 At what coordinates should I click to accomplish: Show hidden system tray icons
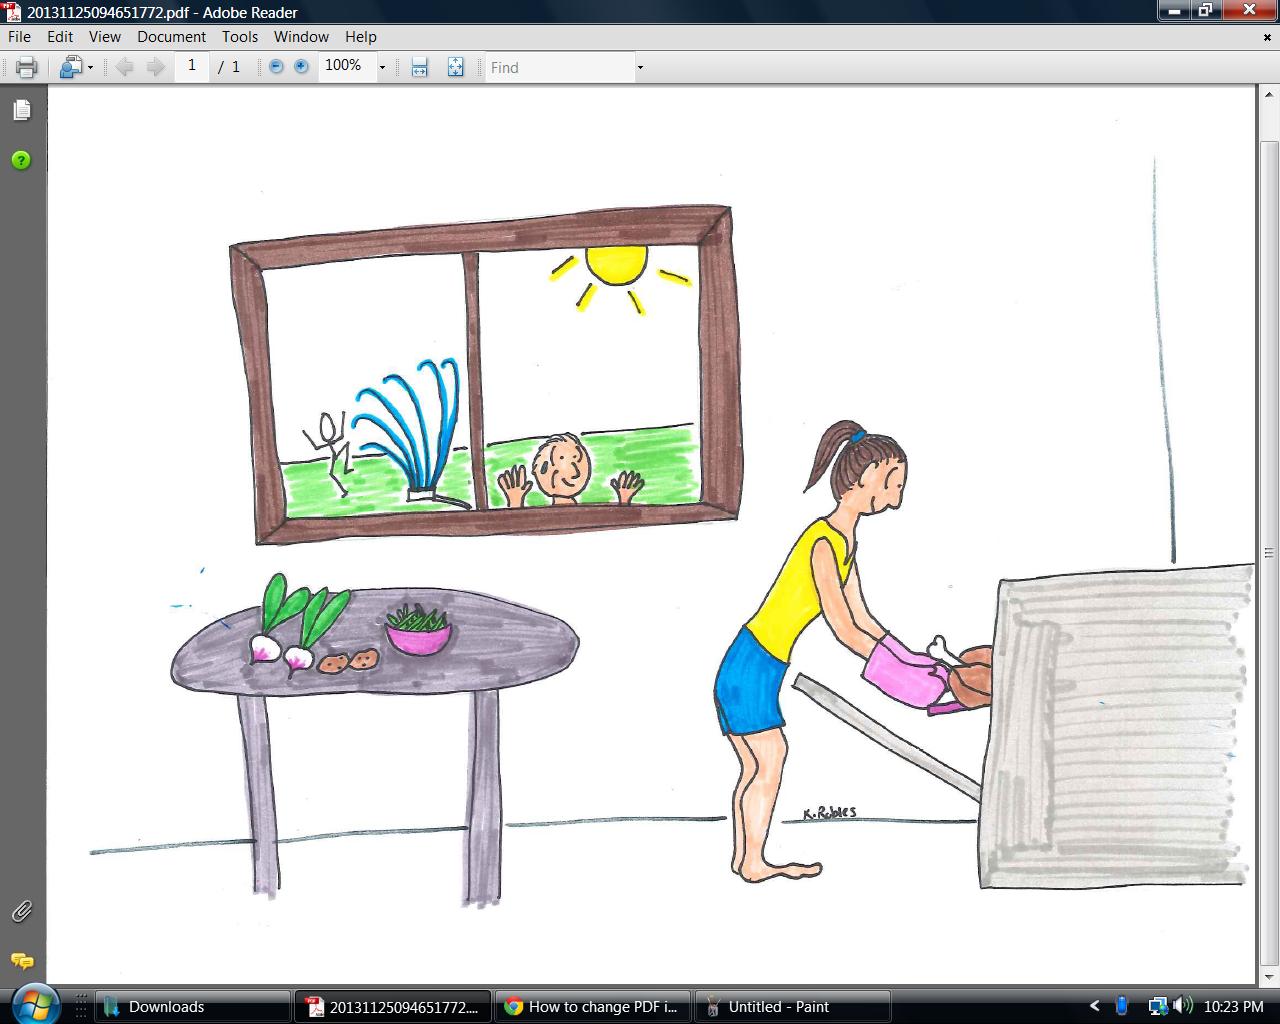point(1094,1006)
